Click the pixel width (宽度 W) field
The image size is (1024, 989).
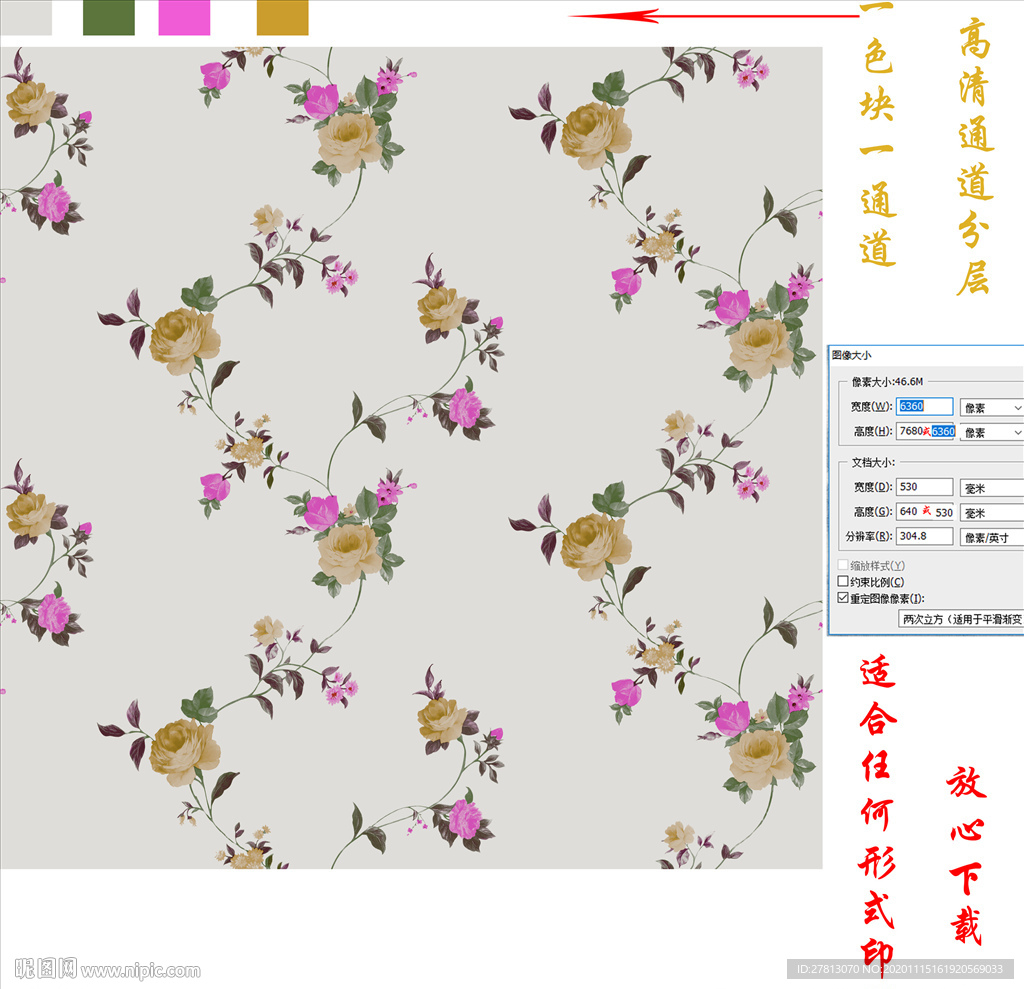tap(924, 407)
